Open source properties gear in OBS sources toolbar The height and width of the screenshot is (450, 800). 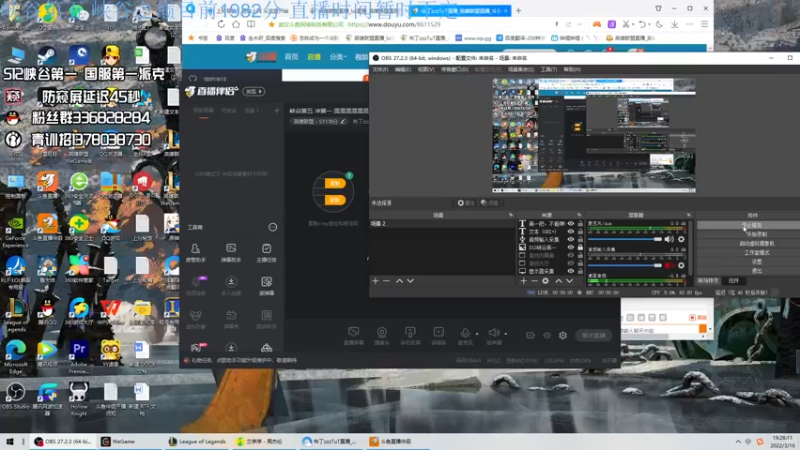545,281
